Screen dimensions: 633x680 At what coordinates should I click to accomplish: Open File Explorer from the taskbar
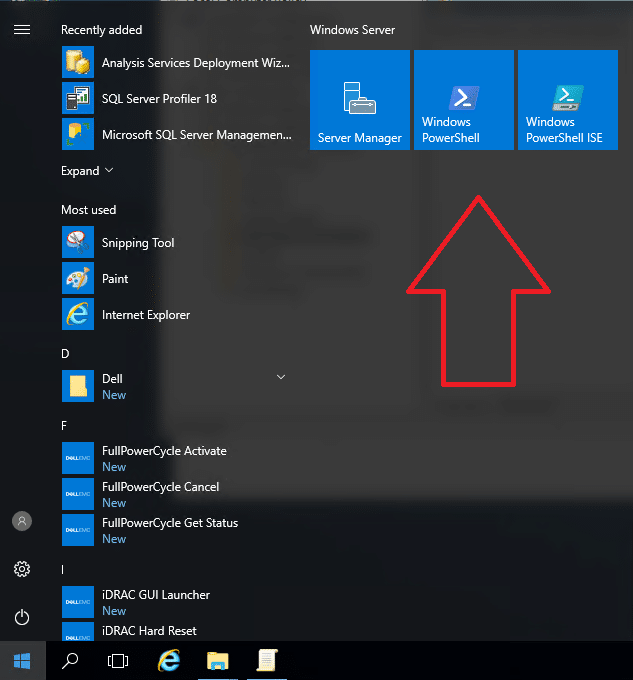(218, 661)
